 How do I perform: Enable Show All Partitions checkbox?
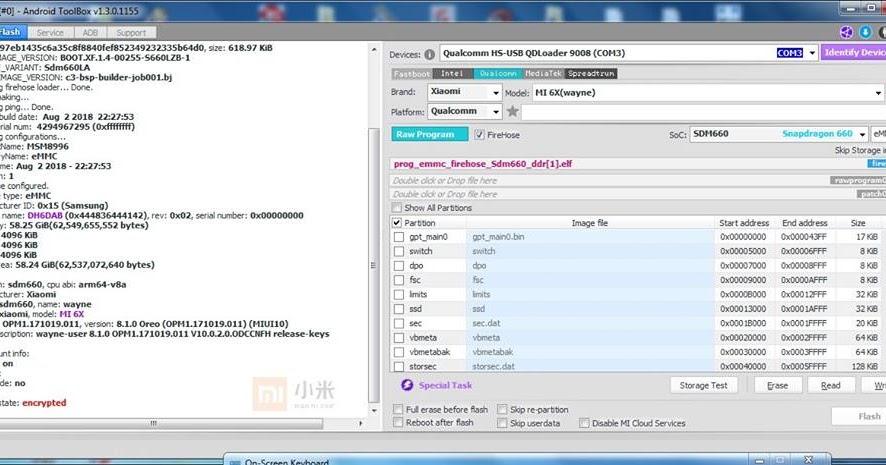[397, 208]
